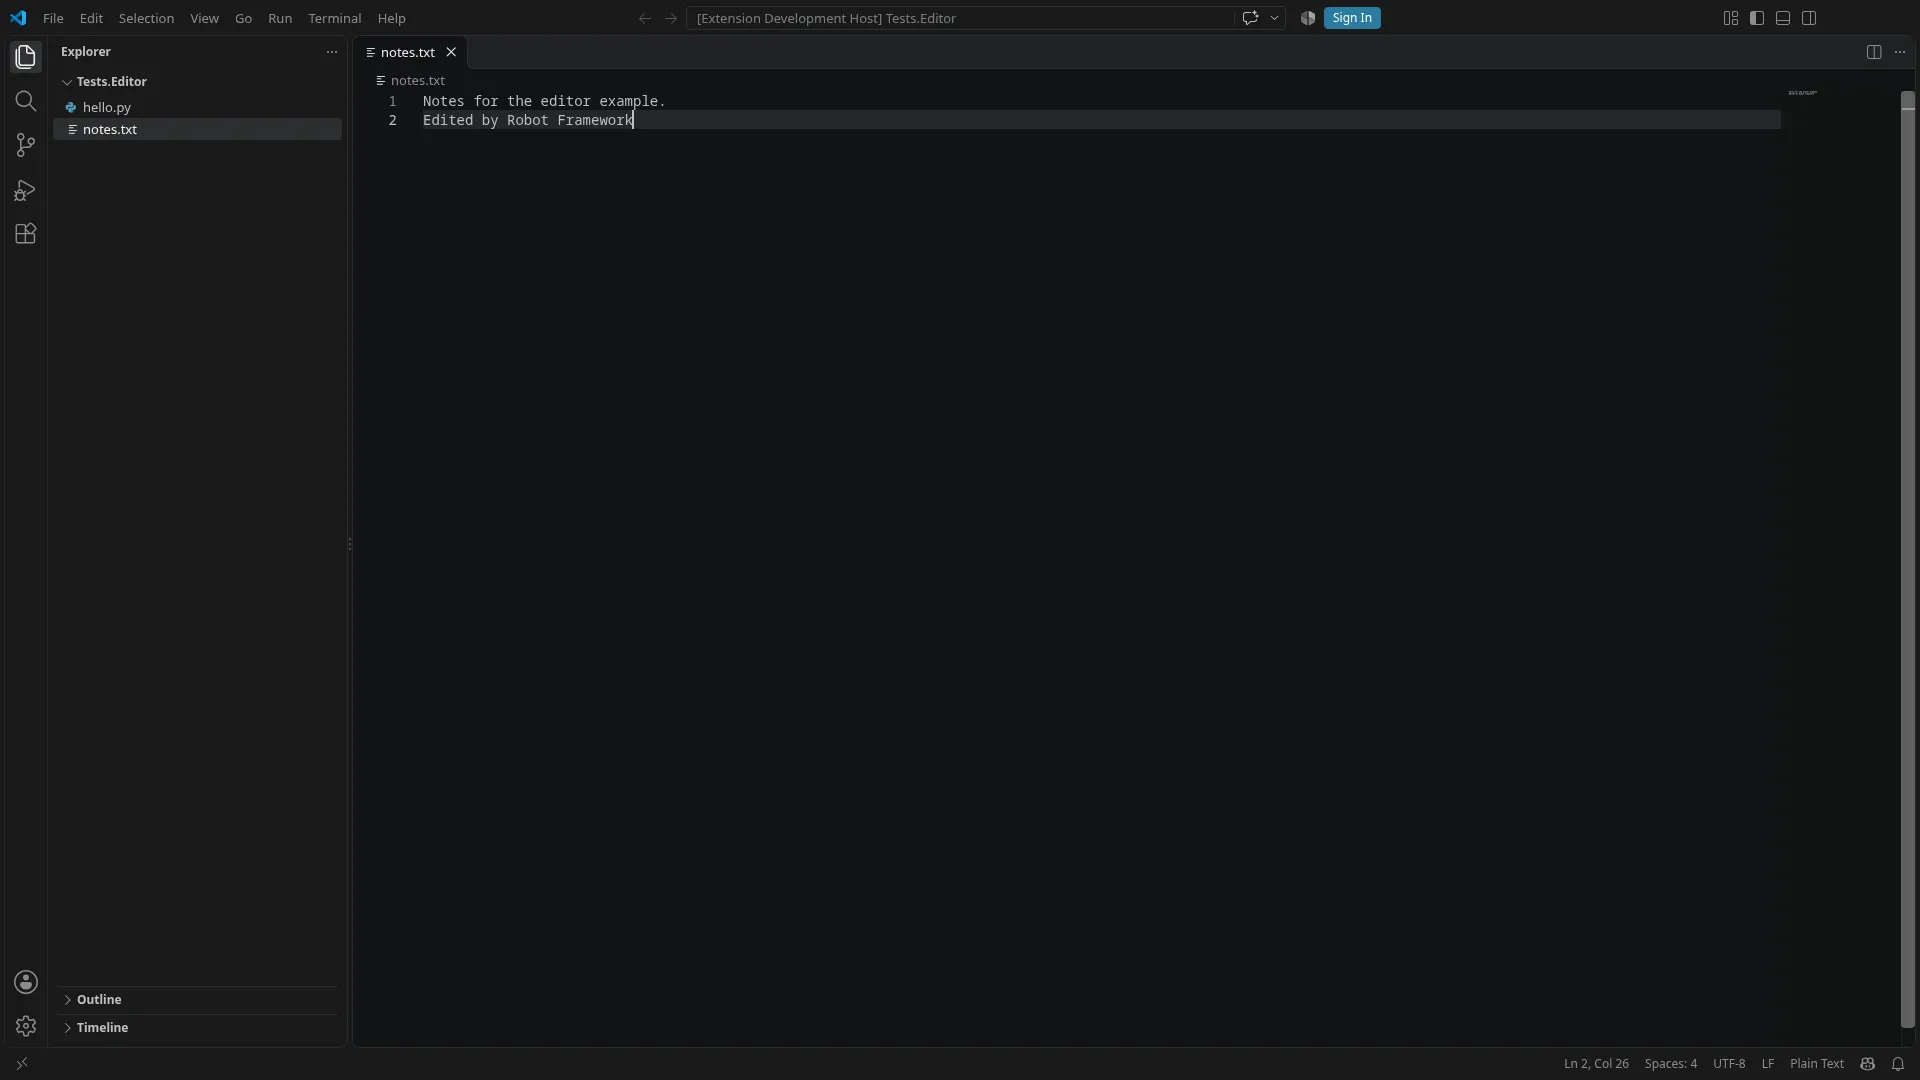Click the Customize Layout icon
Image resolution: width=1920 pixels, height=1080 pixels.
[x=1731, y=18]
